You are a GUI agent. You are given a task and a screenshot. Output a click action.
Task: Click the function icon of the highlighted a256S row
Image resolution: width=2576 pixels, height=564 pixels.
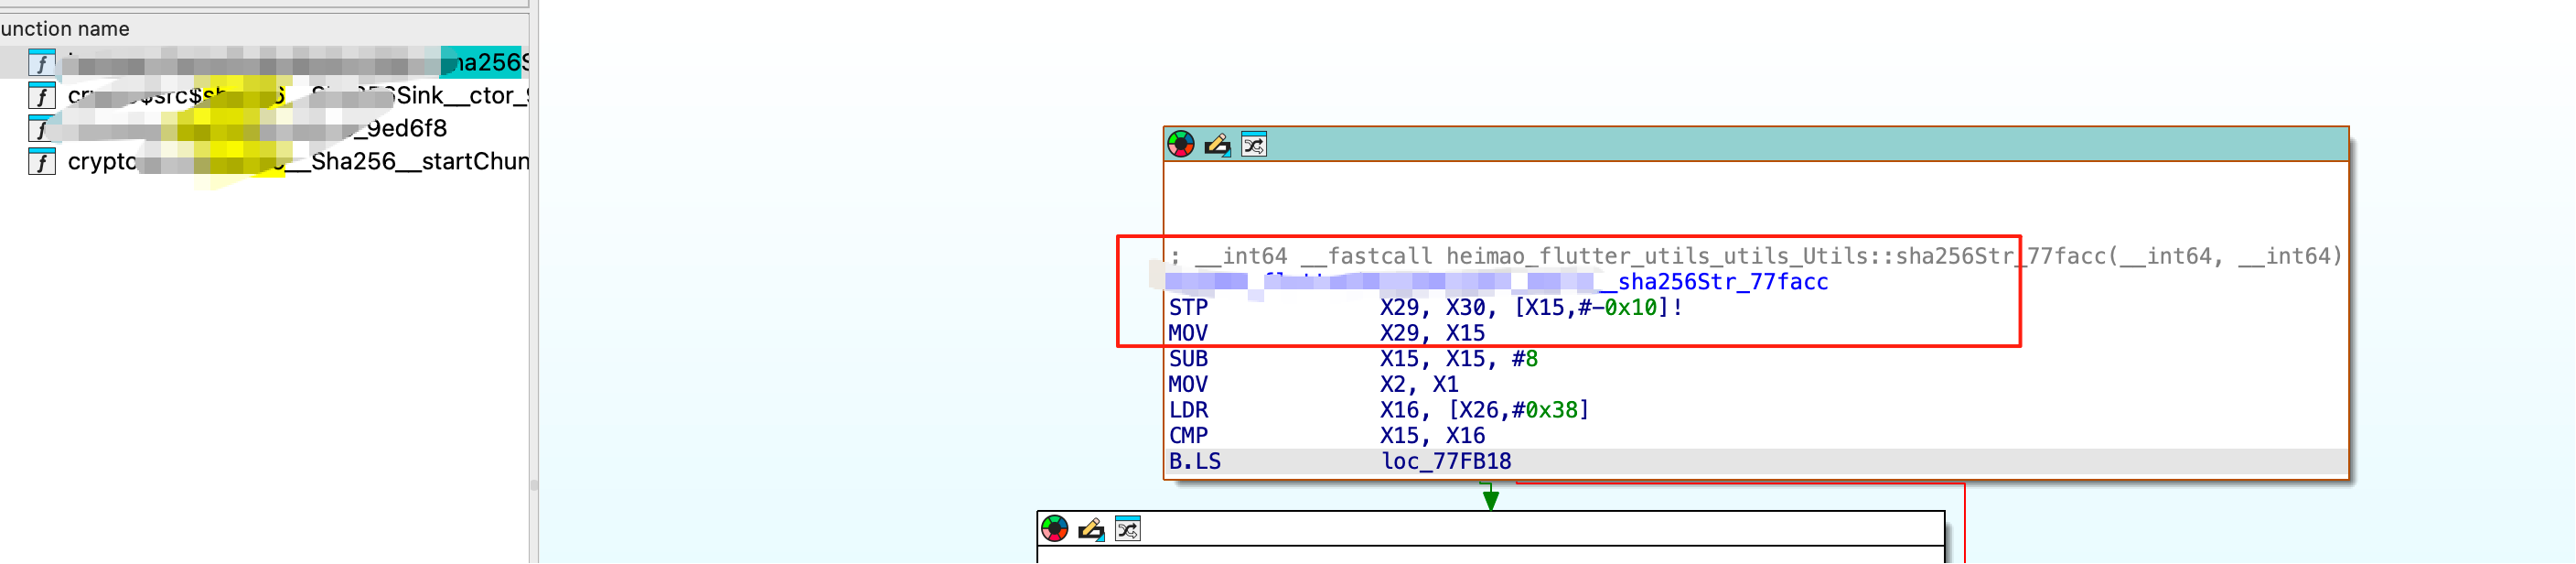(x=41, y=63)
